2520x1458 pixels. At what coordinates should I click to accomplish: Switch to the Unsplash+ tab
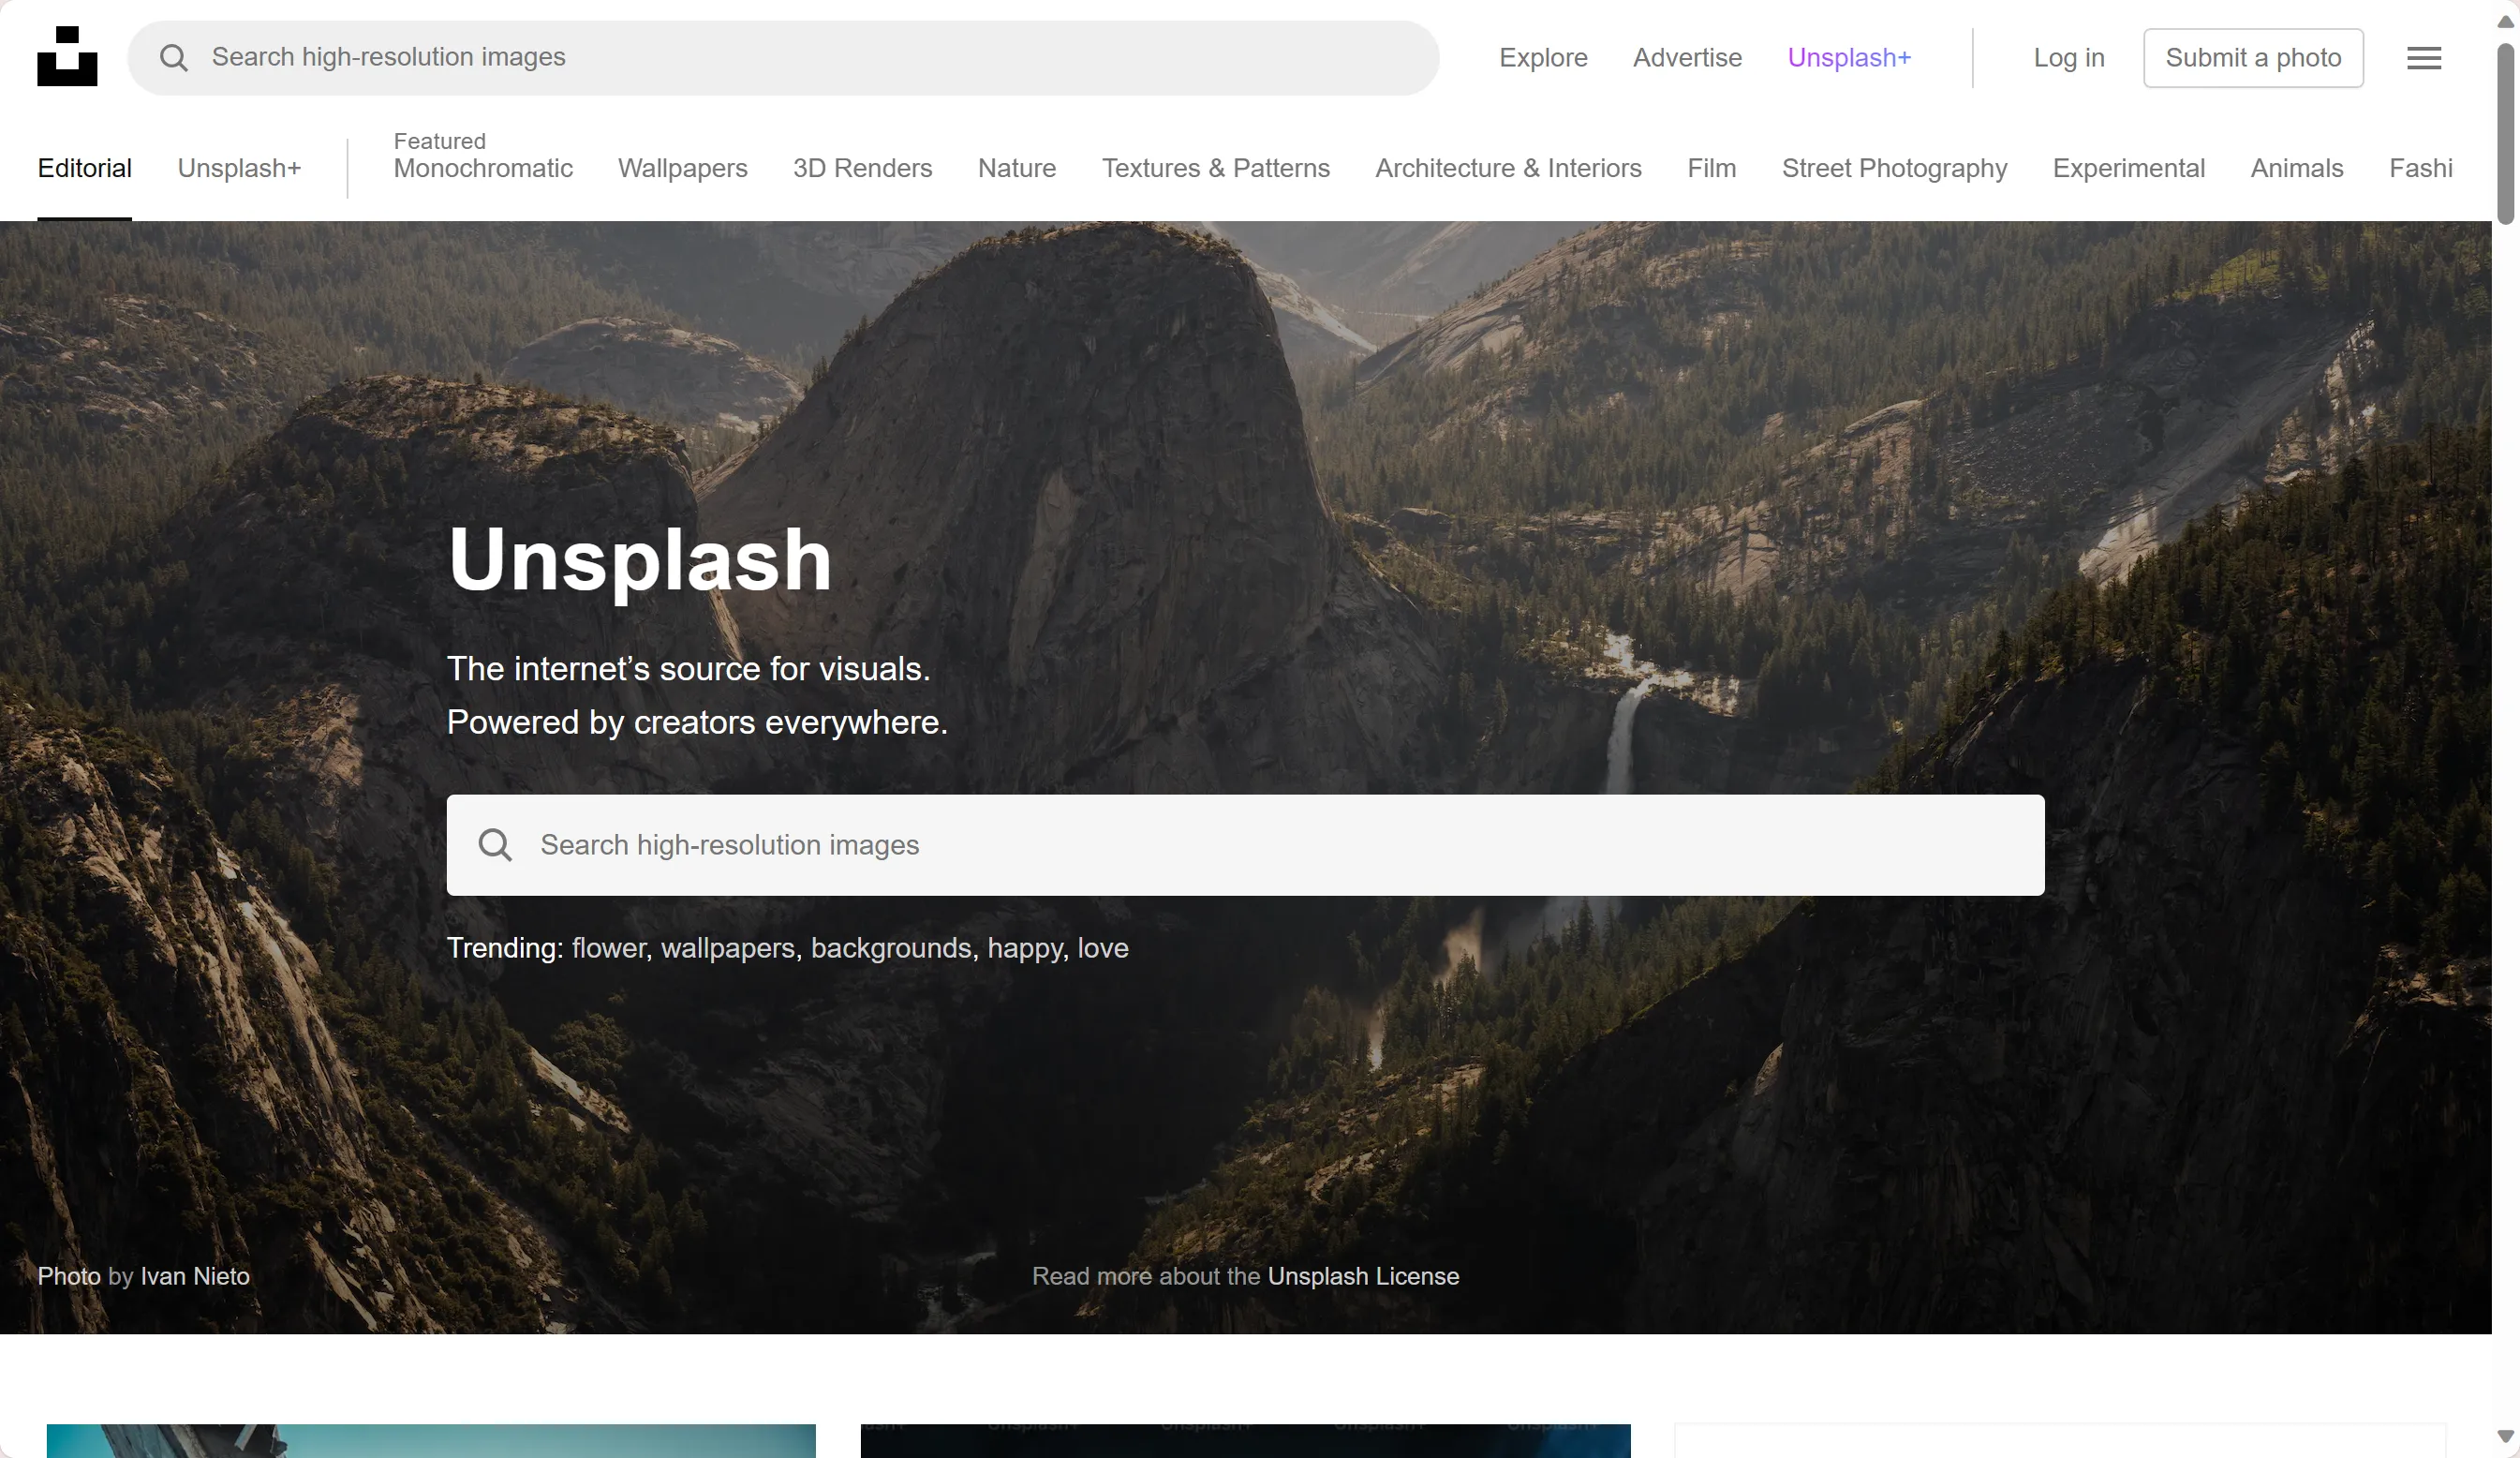(239, 168)
